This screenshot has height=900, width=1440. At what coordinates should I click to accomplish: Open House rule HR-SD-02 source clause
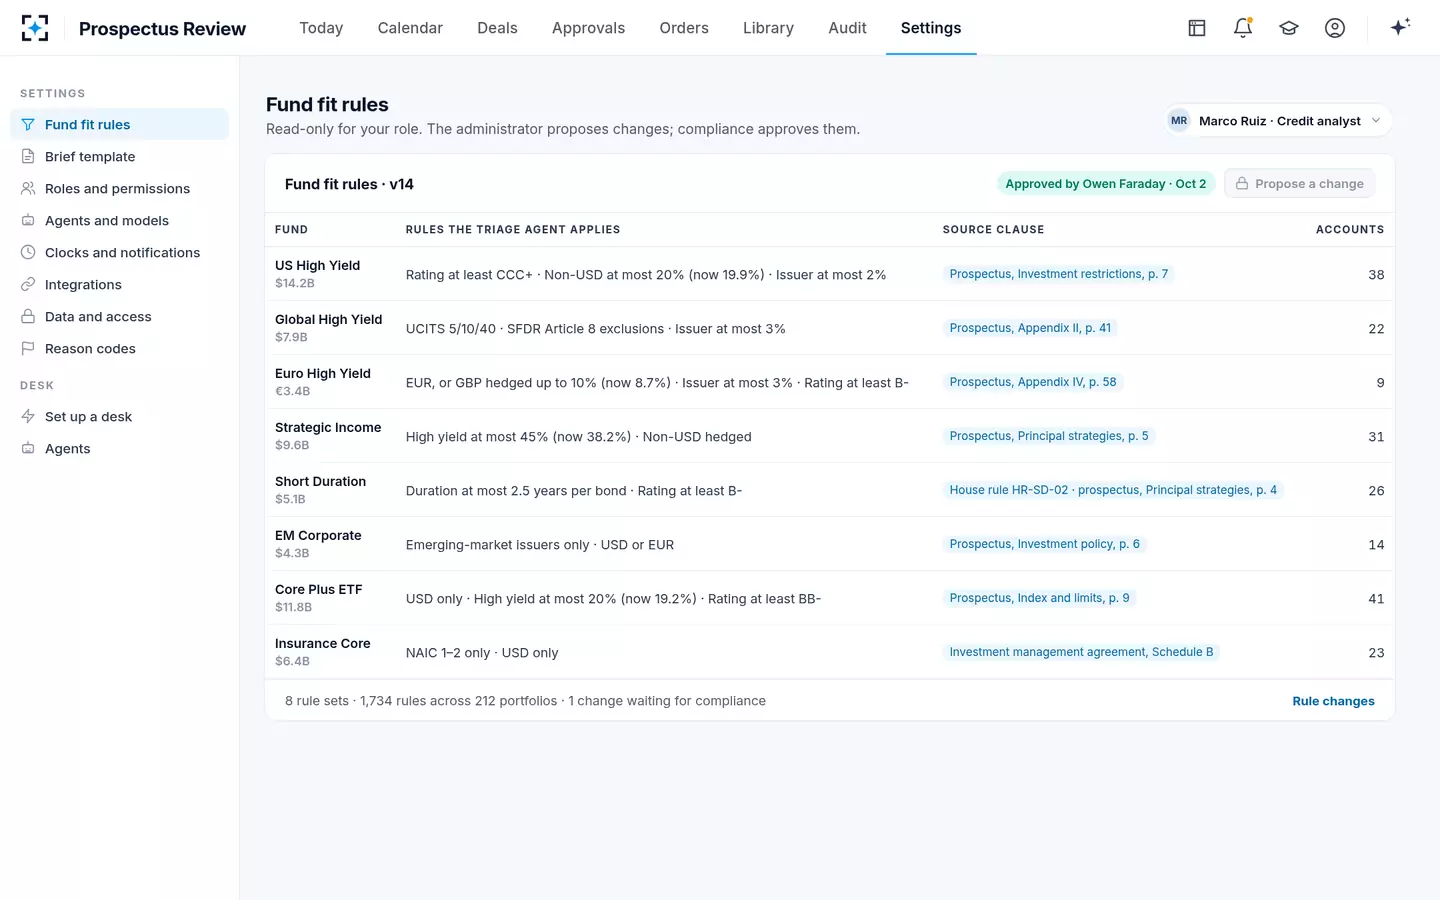[1113, 490]
